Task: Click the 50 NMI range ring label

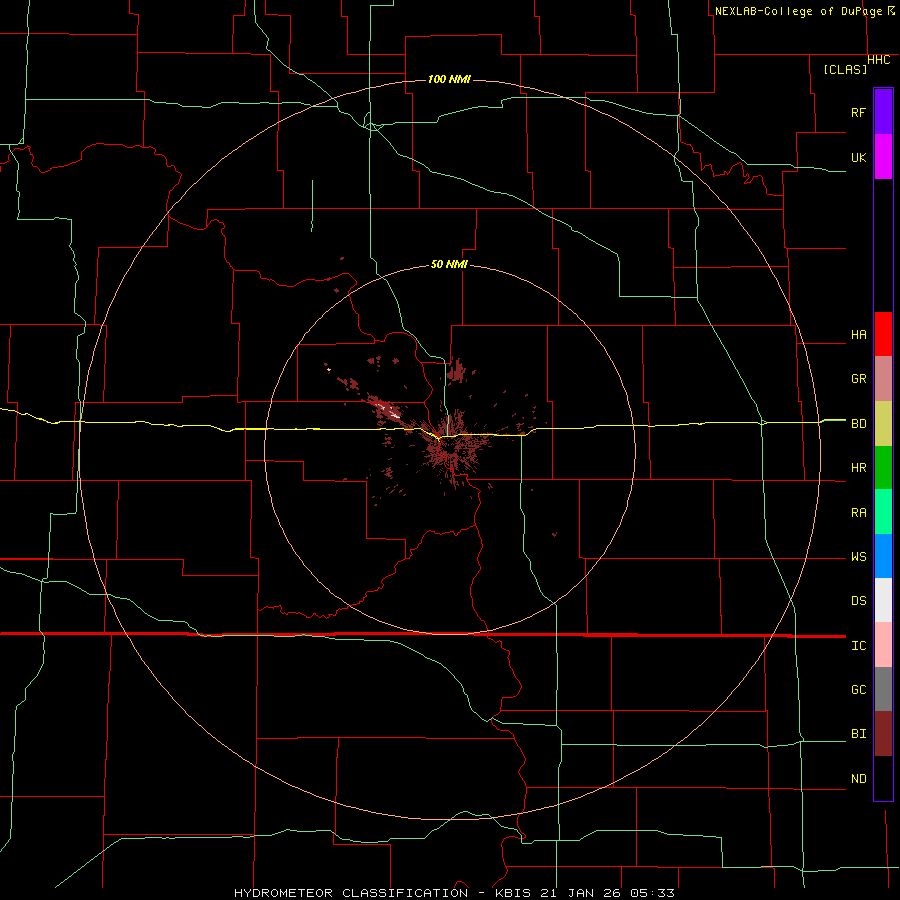Action: [x=449, y=264]
